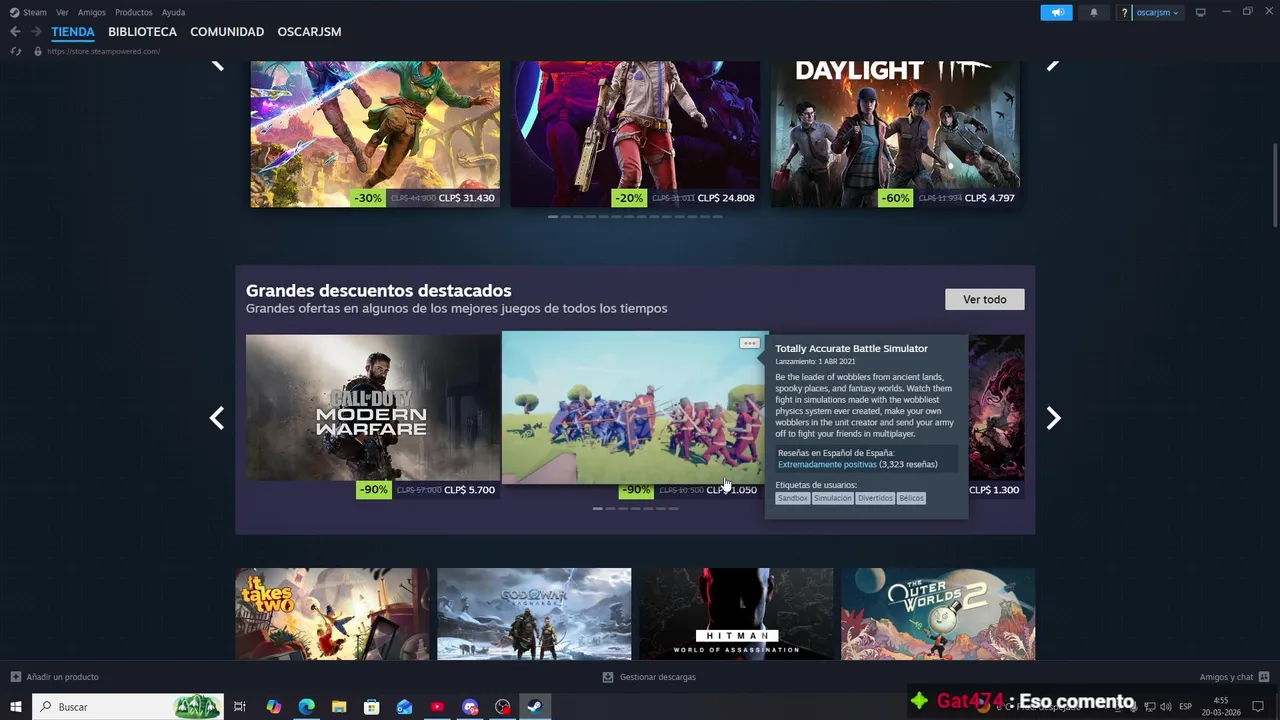Screen dimensions: 1280x720
Task: Reload the store page
Action: pos(16,51)
